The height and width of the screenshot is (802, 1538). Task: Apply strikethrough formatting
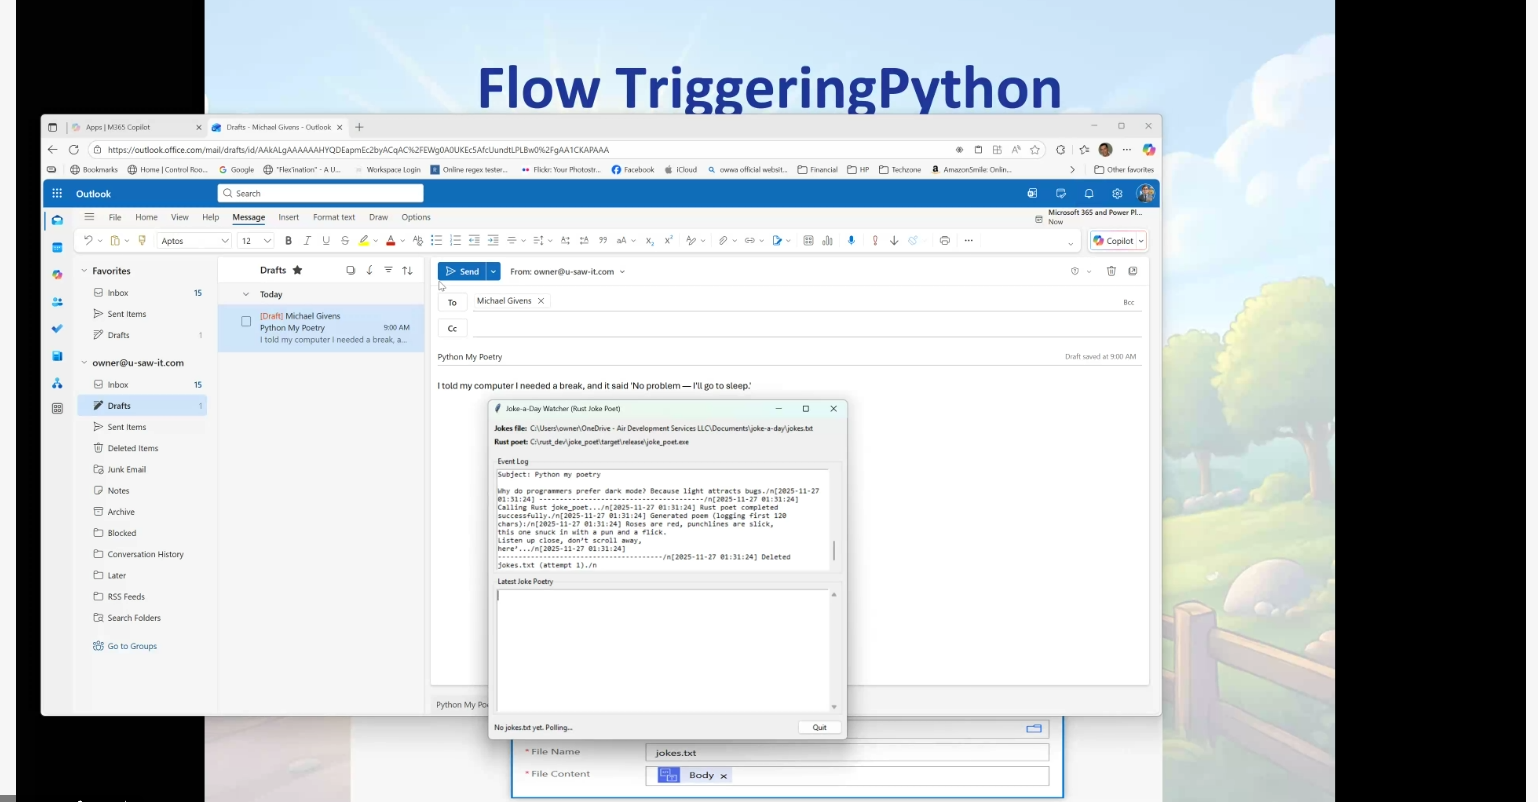(x=345, y=241)
